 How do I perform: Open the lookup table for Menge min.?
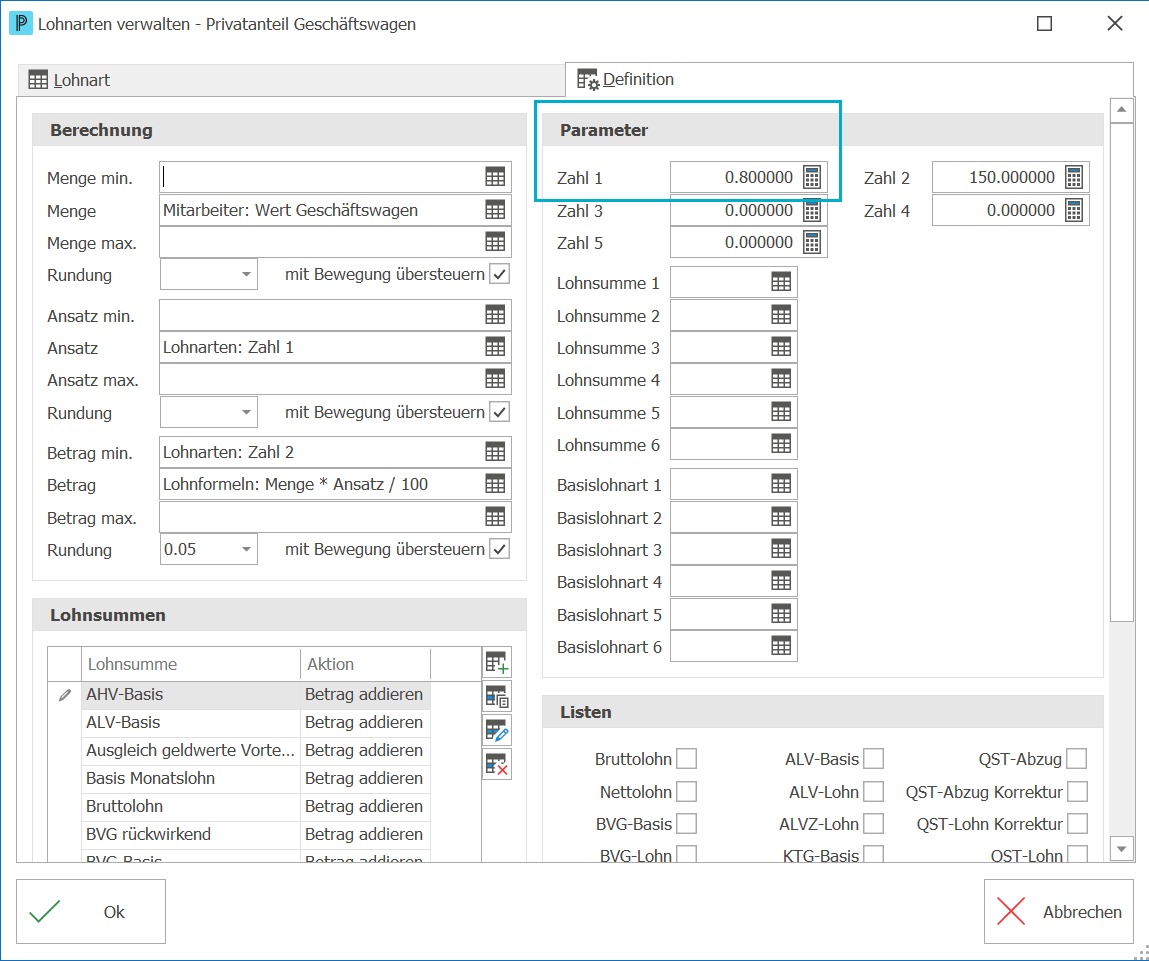pyautogui.click(x=495, y=177)
